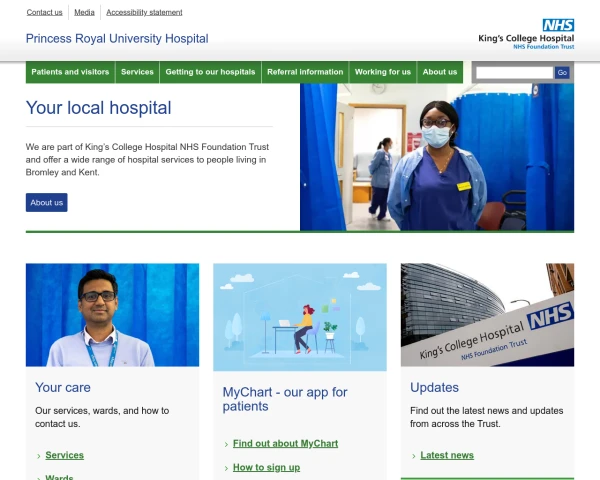The image size is (600, 480).
Task: Open the Referral information menu
Action: click(x=305, y=72)
